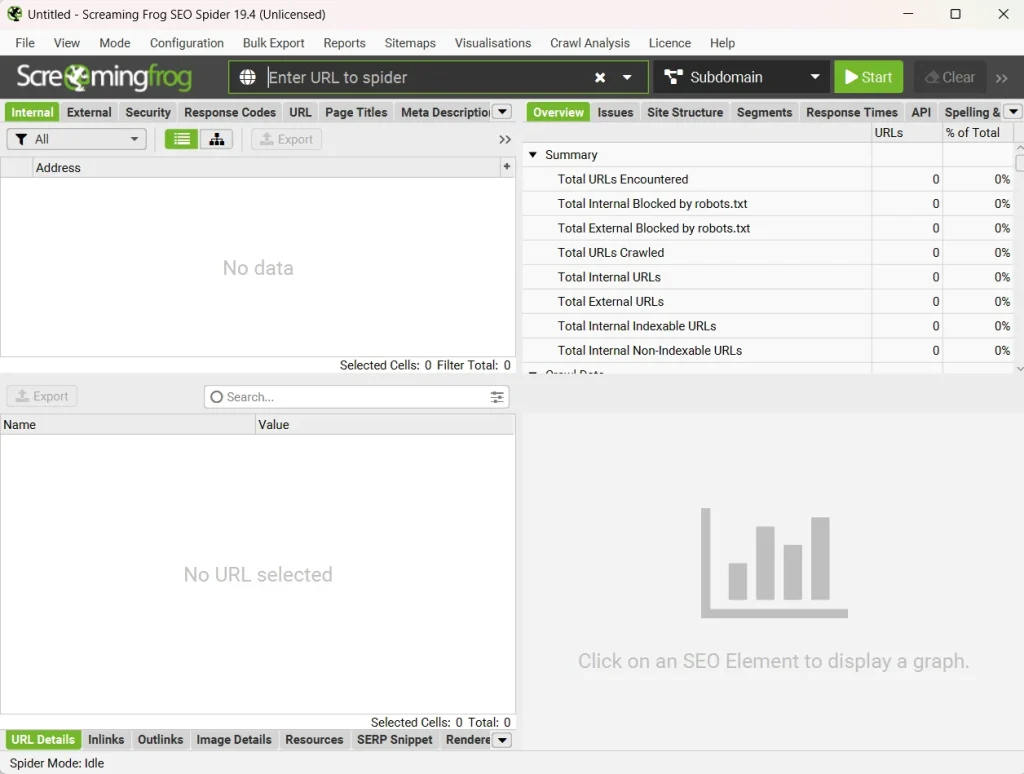Select the URL tab

pyautogui.click(x=300, y=112)
